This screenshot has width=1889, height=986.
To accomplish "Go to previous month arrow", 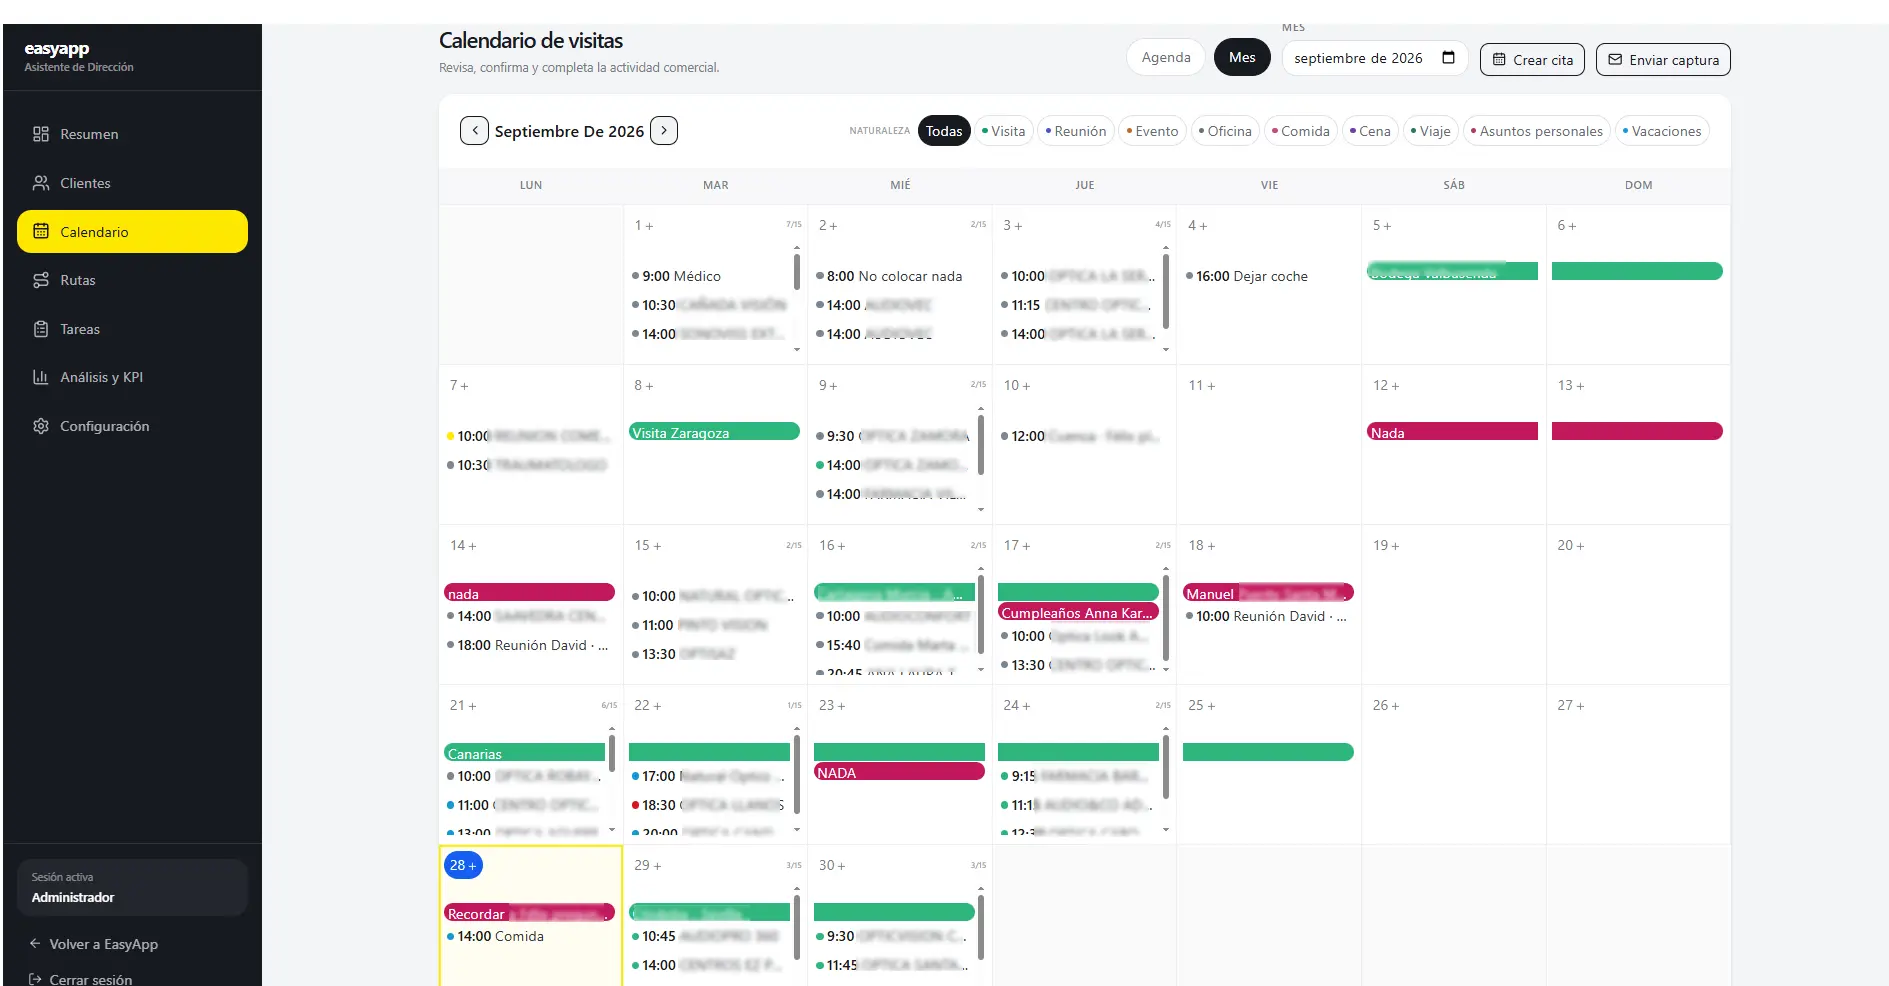I will point(474,130).
